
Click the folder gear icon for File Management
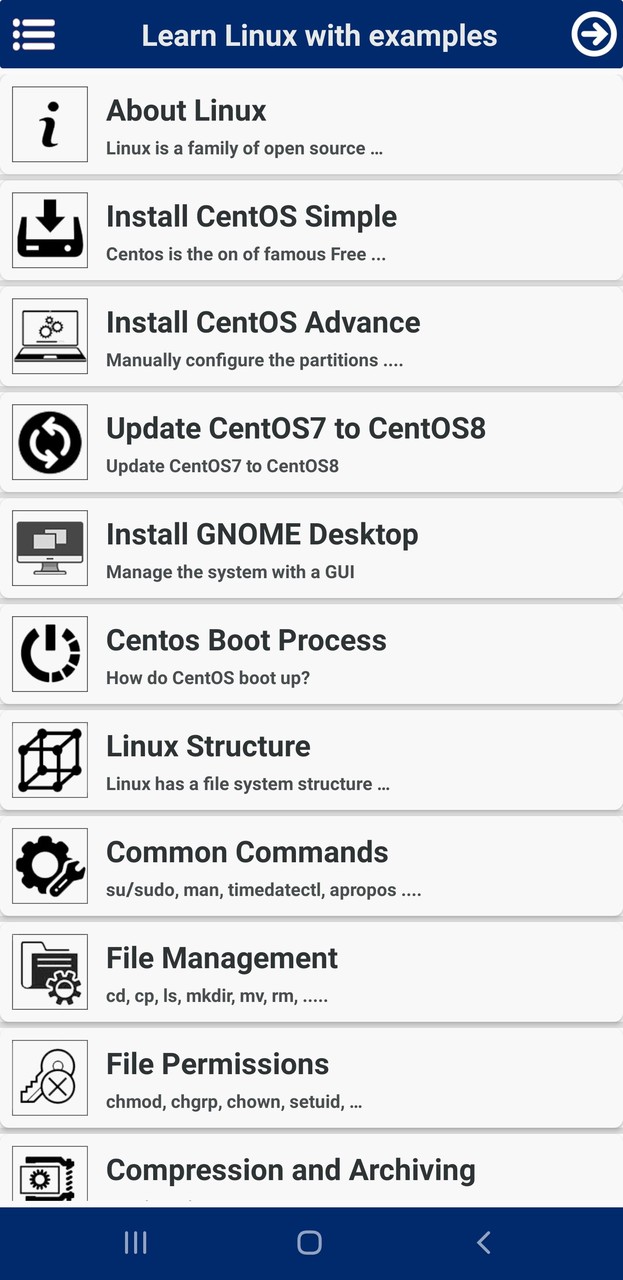coord(50,972)
